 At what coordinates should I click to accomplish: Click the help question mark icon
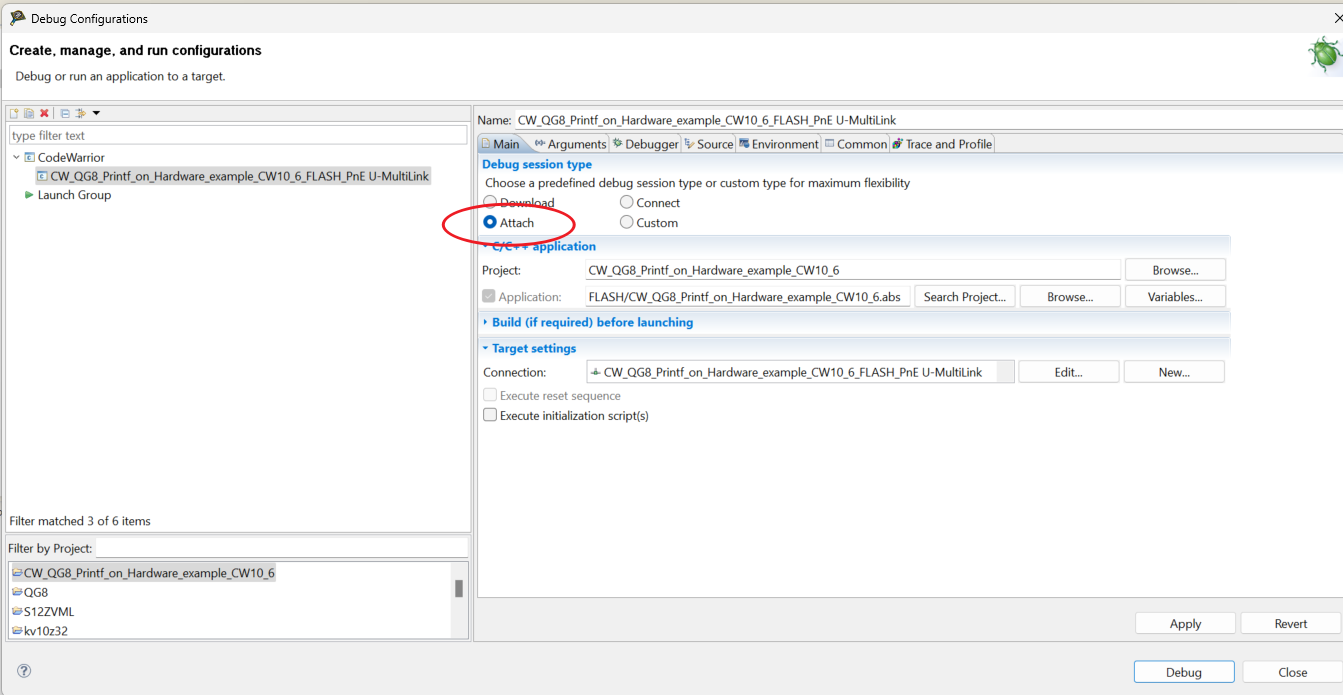tap(24, 671)
